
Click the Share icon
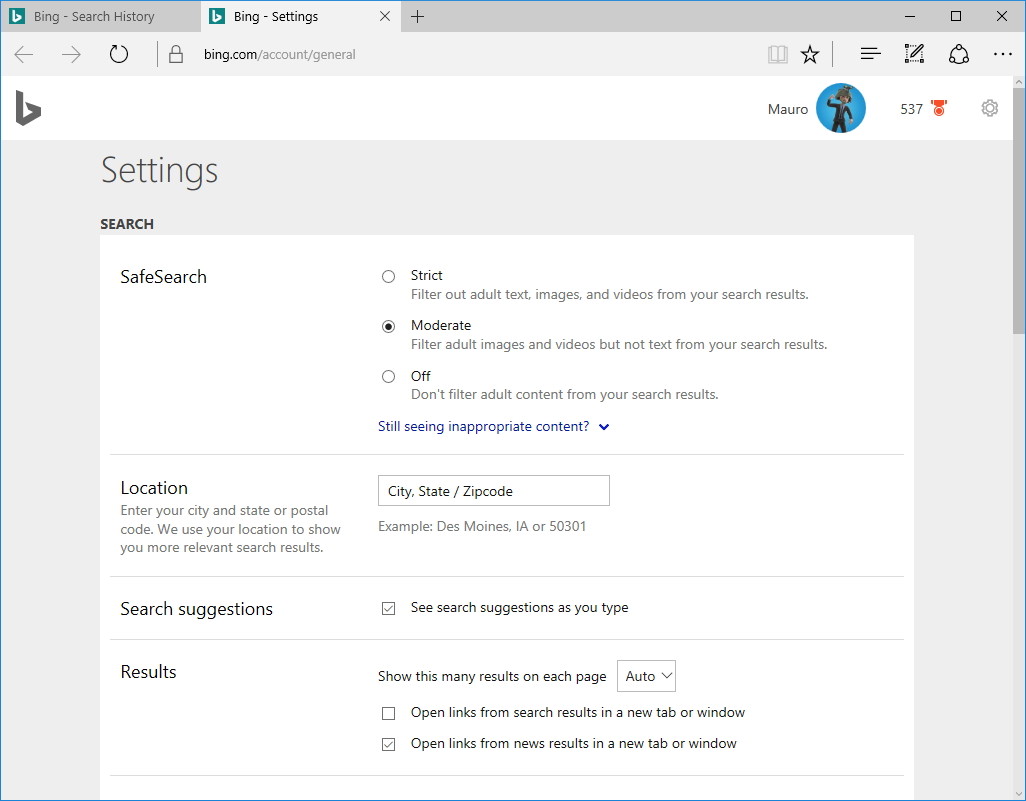[958, 54]
